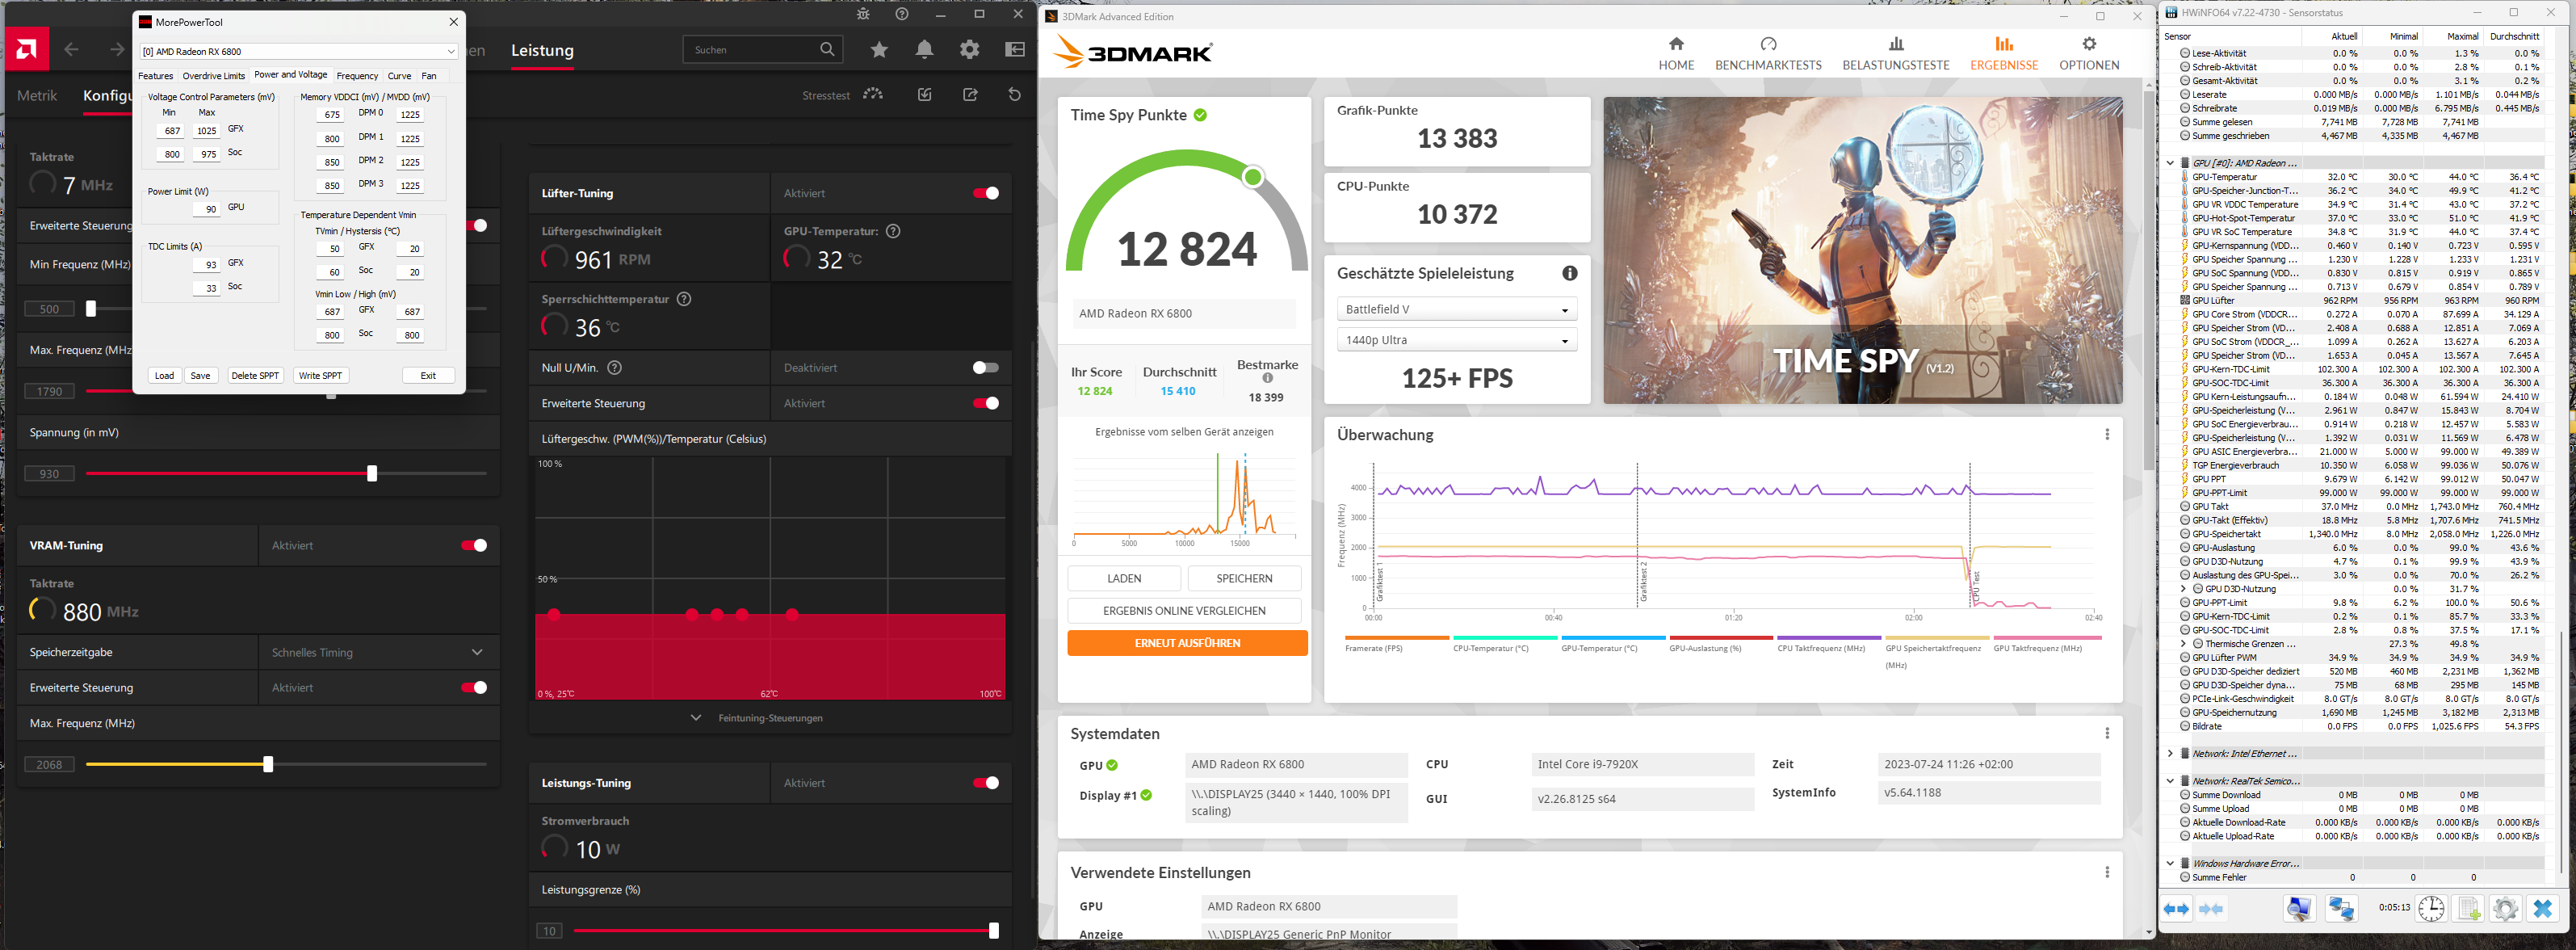Click HWiNFO logging start sheet icon

click(x=2468, y=908)
